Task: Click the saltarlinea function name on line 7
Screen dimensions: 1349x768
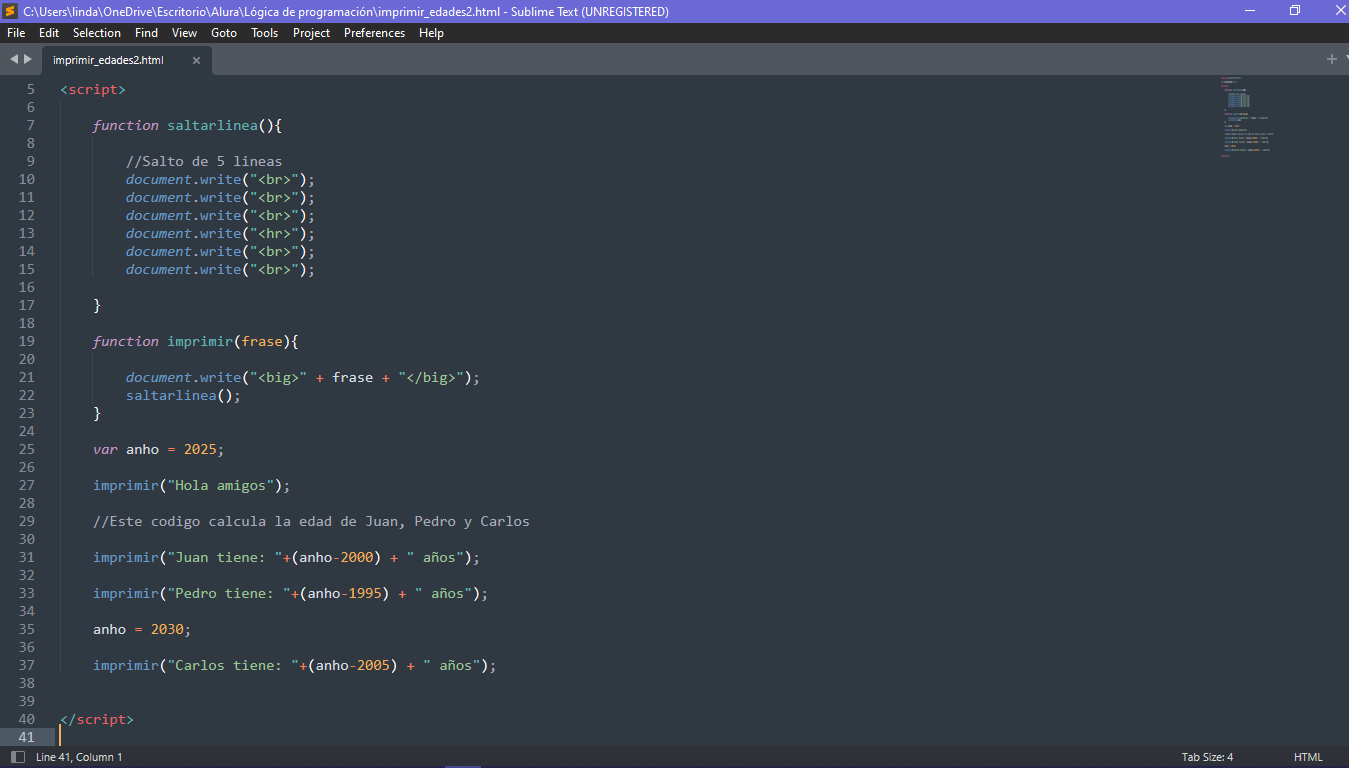Action: coord(213,125)
